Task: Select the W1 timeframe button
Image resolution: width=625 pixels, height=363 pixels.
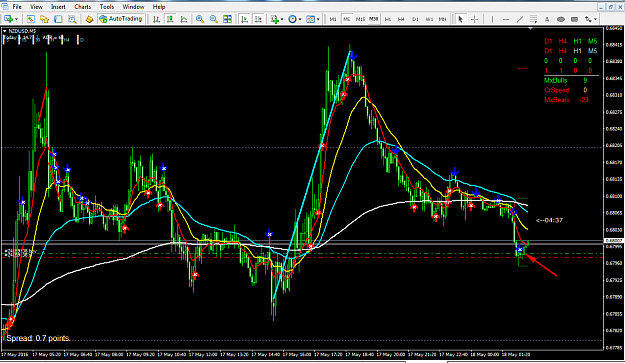Action: pos(429,19)
